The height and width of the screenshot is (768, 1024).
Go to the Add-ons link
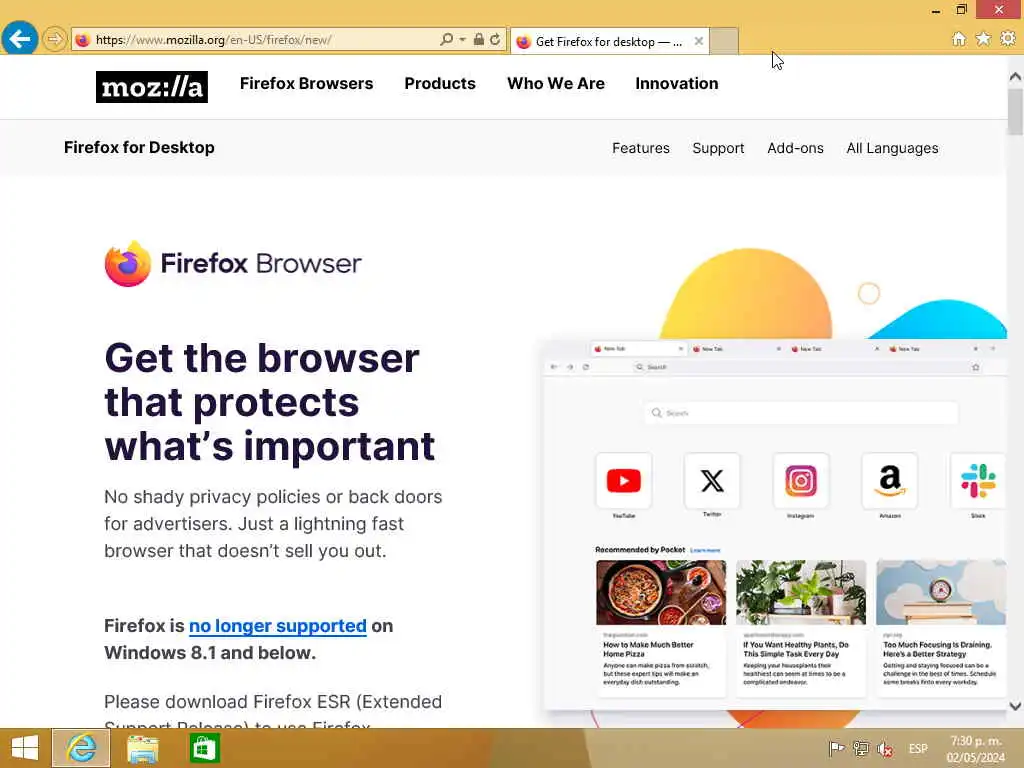[795, 148]
